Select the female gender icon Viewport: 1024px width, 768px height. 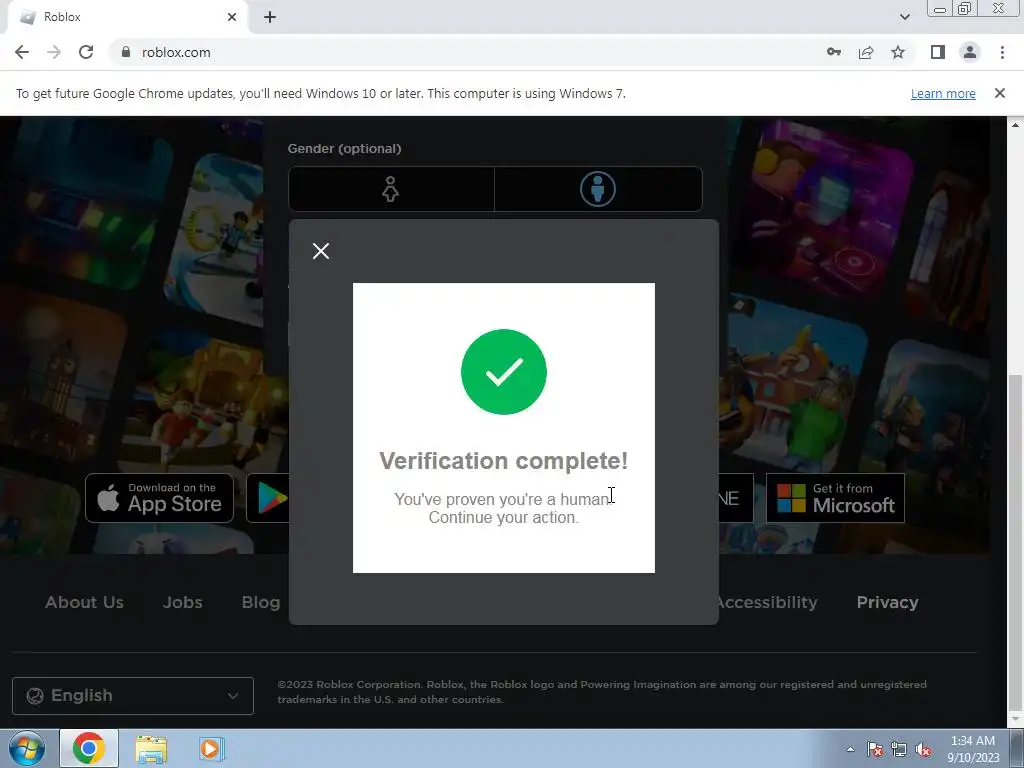[x=391, y=189]
